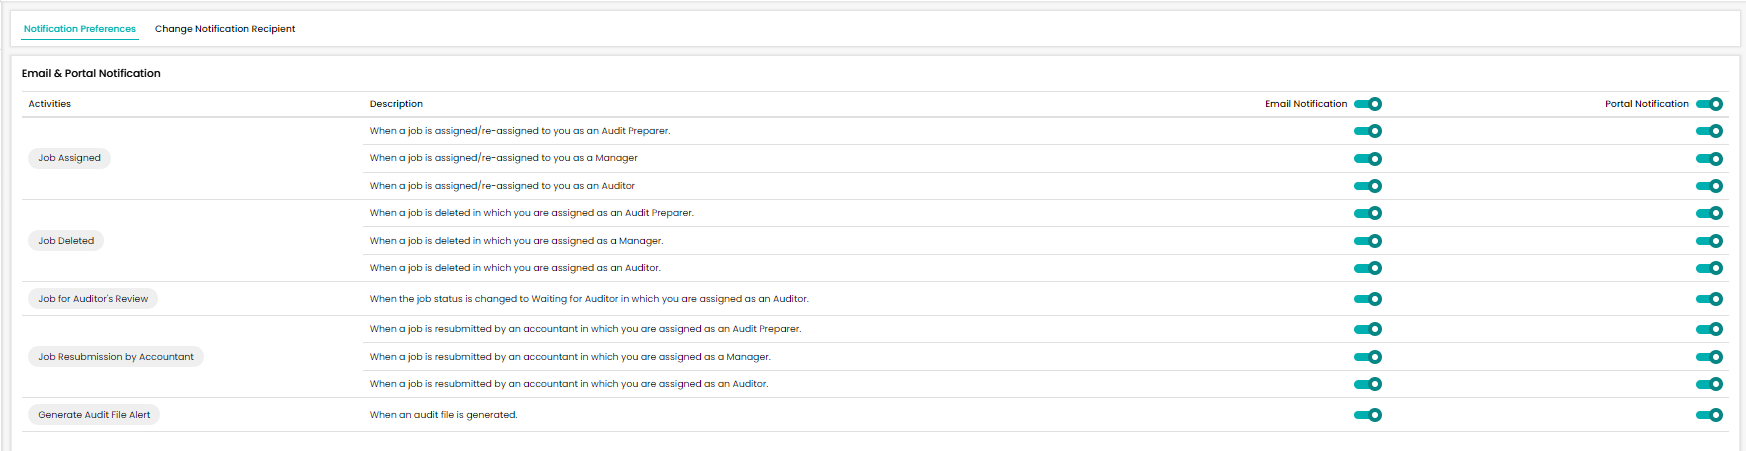Toggle email for job deleted as Audit Preparer
This screenshot has width=1746, height=451.
coord(1368,213)
